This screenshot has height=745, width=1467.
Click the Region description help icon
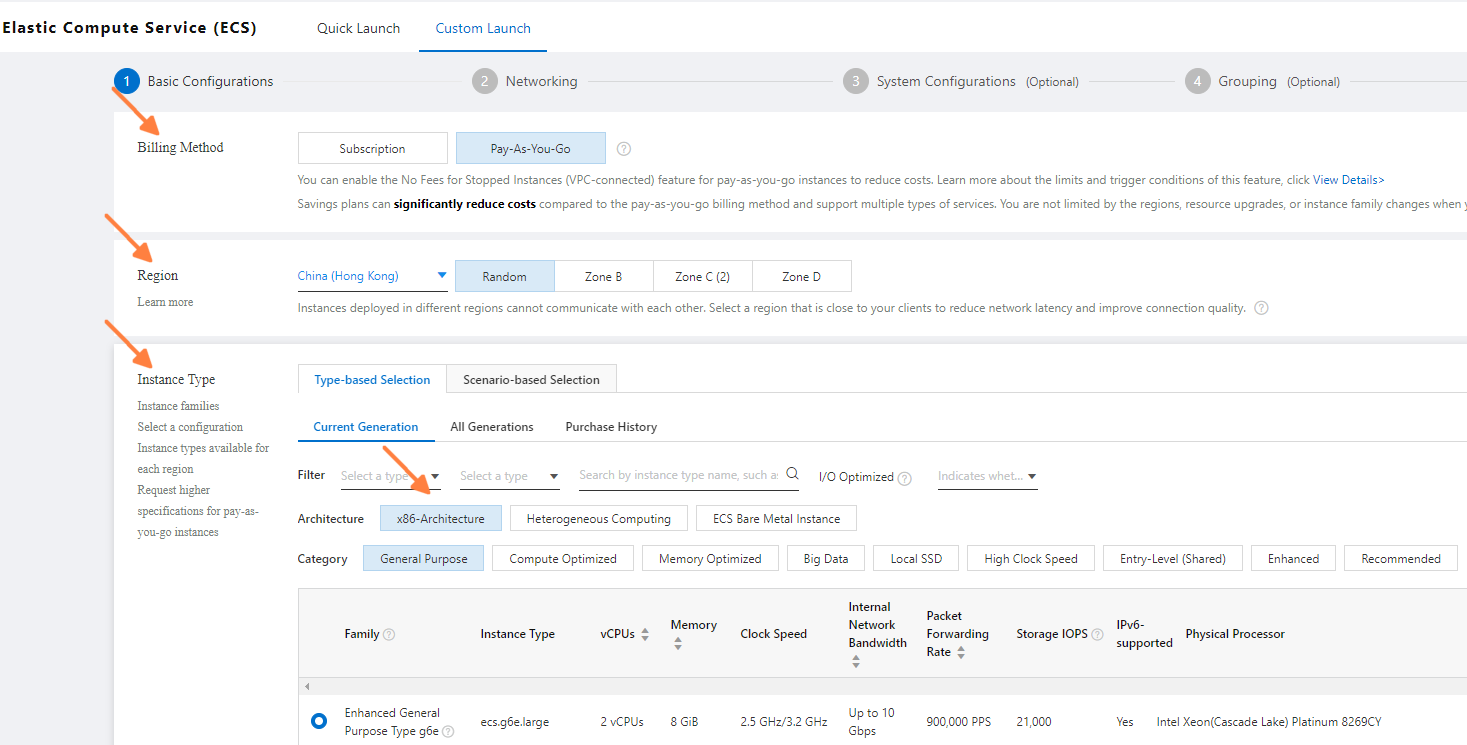pyautogui.click(x=1261, y=308)
